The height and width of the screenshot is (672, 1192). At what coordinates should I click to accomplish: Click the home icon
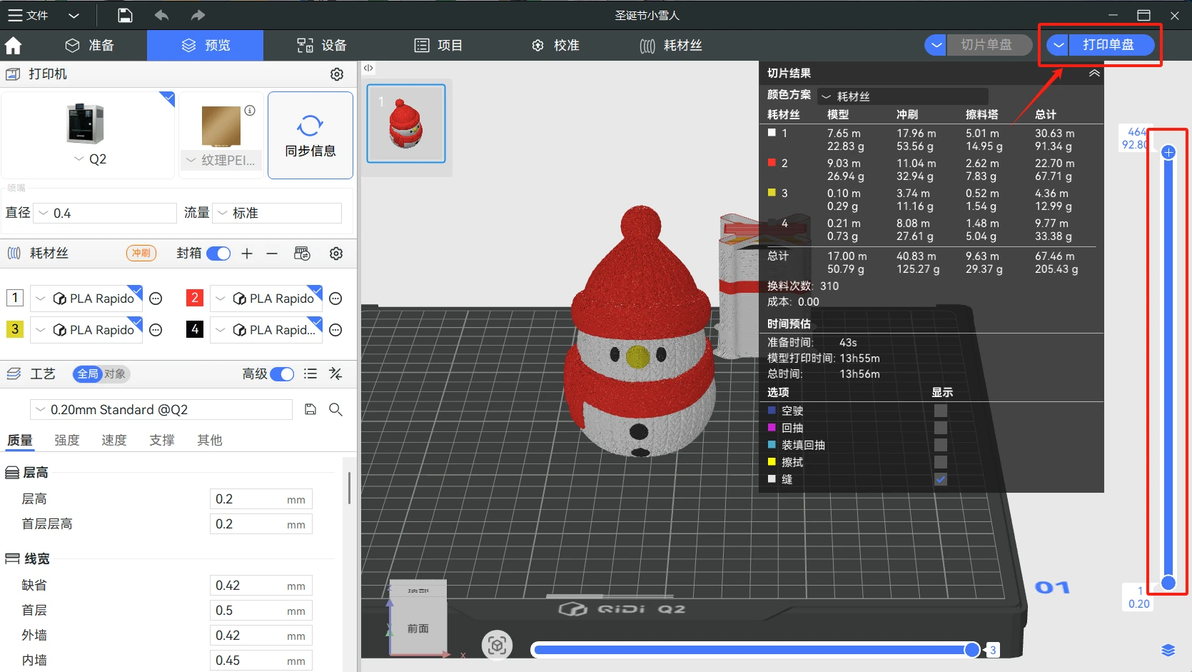pos(13,46)
